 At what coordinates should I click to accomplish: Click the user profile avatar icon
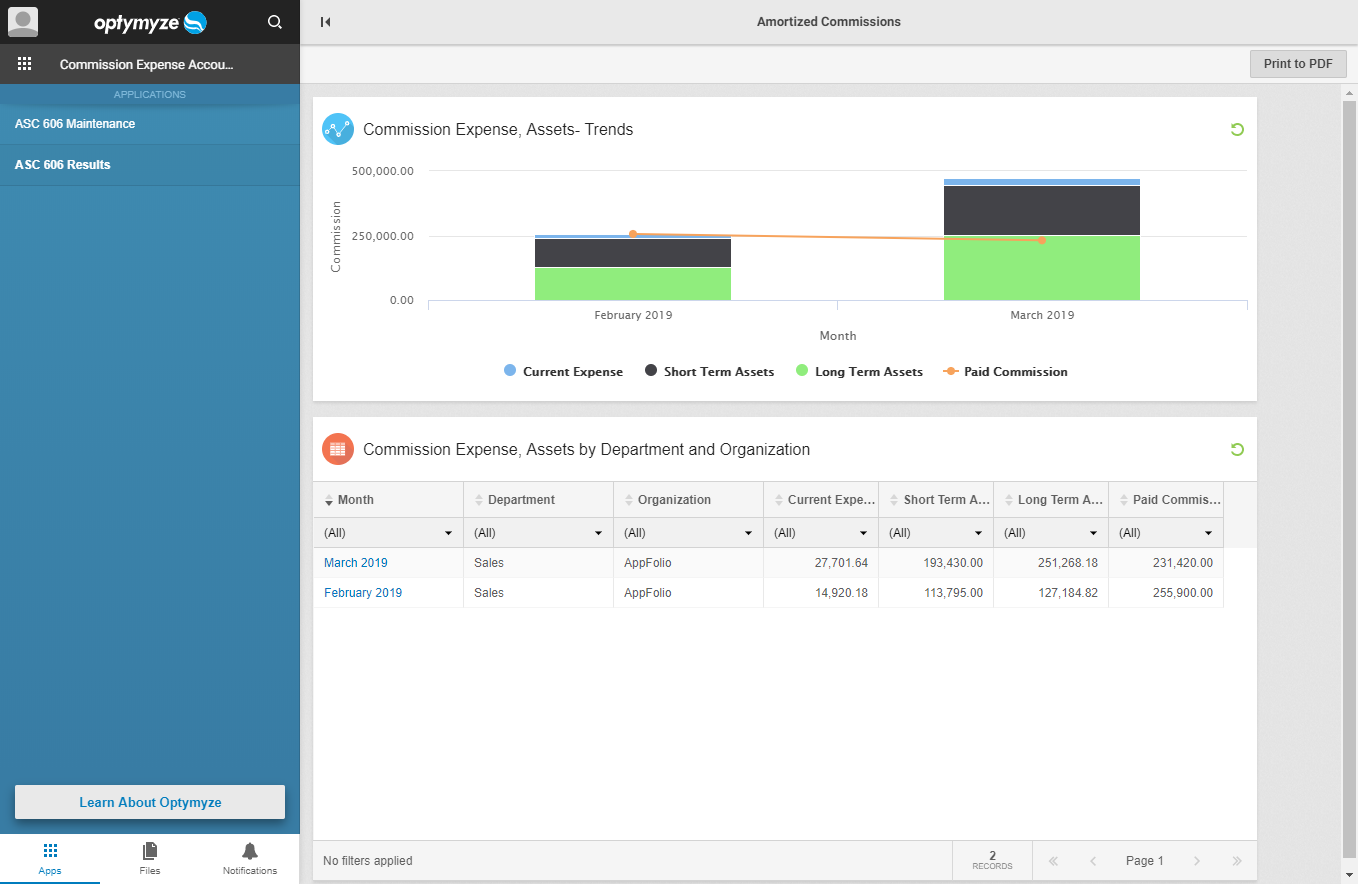click(22, 22)
